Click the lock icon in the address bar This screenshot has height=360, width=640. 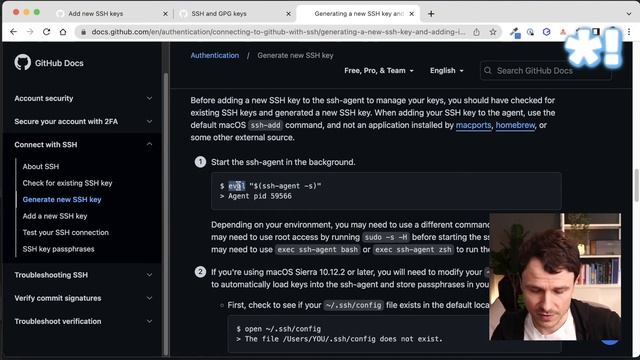83,32
